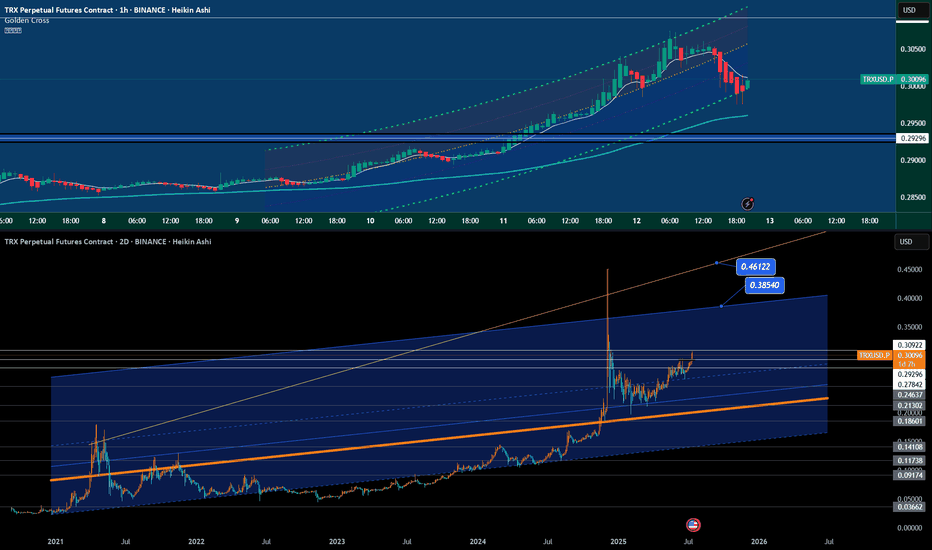Click the 0.38540 price callout label

click(764, 285)
